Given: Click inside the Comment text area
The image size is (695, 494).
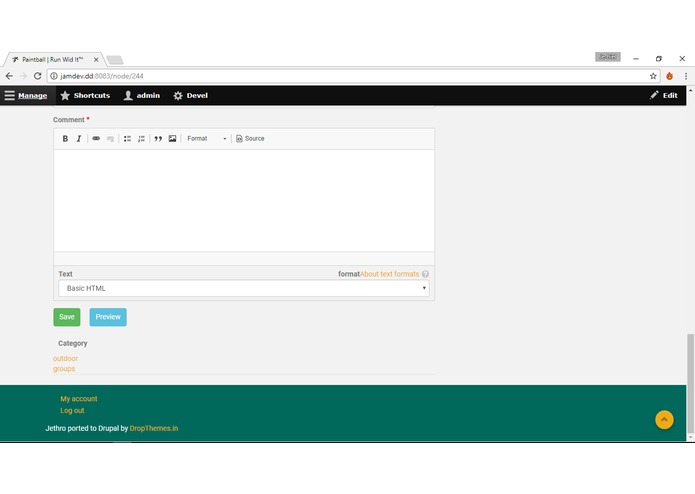Looking at the screenshot, I should coord(244,200).
